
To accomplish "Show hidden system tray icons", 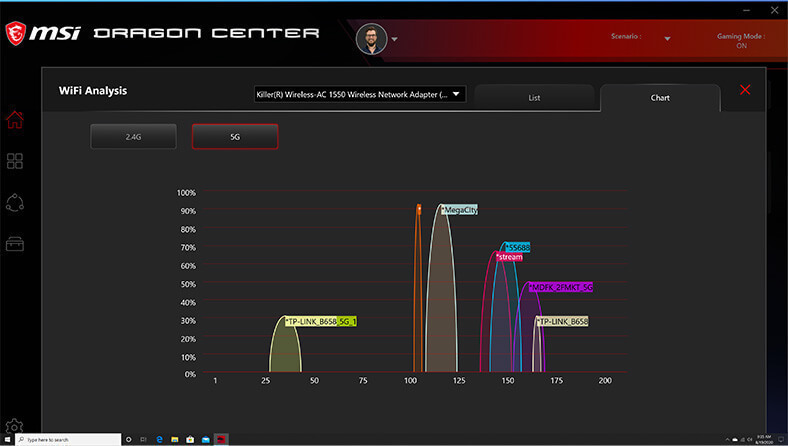I will [727, 439].
